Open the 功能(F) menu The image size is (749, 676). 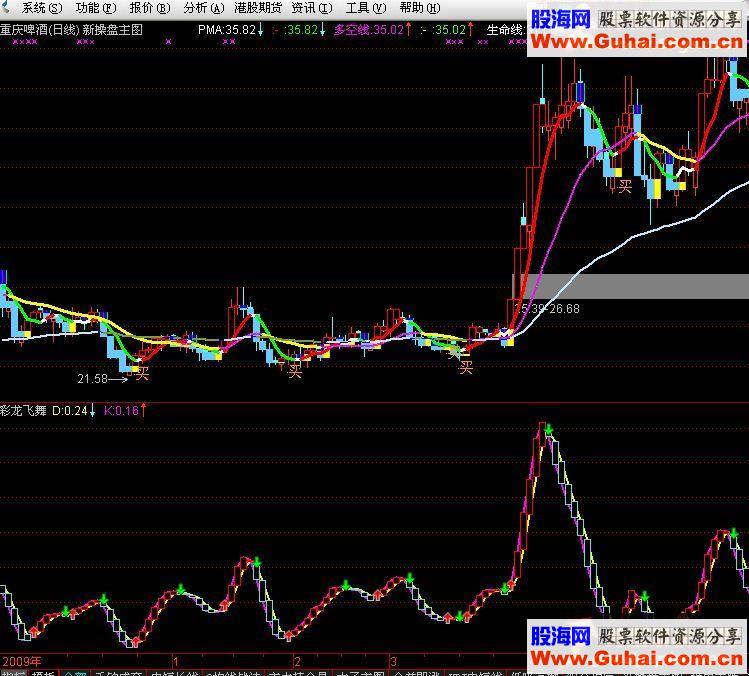point(96,8)
